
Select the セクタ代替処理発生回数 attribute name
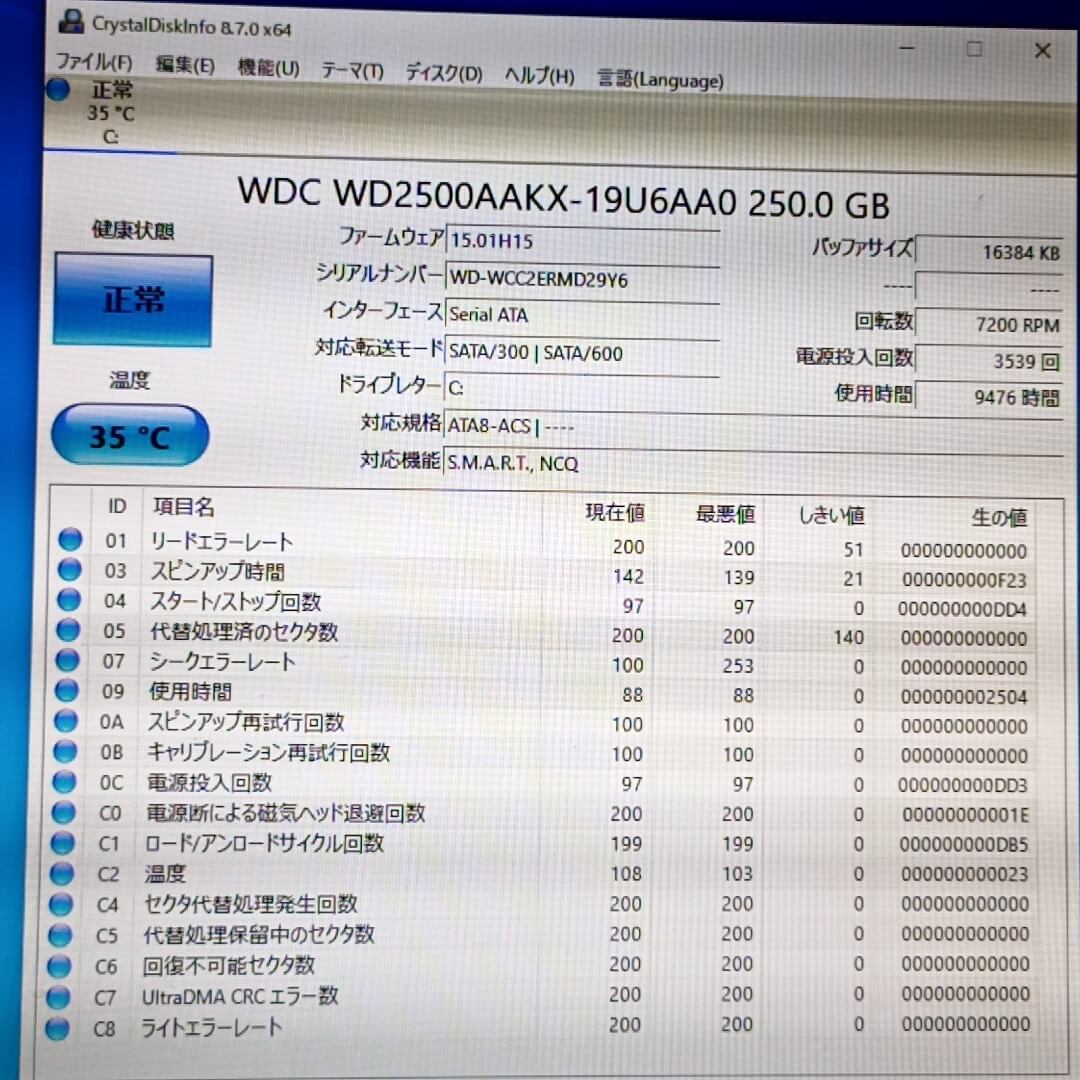251,904
